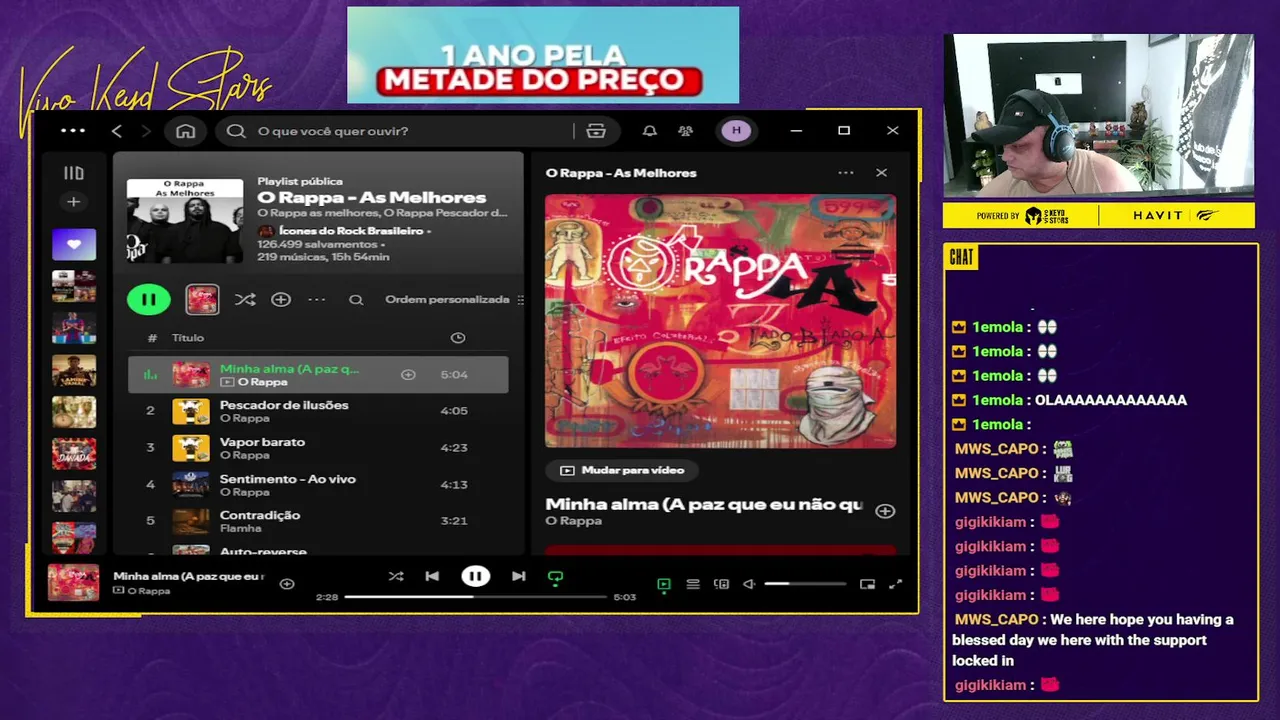Open the play queue icon
The image size is (1280, 720).
point(692,584)
